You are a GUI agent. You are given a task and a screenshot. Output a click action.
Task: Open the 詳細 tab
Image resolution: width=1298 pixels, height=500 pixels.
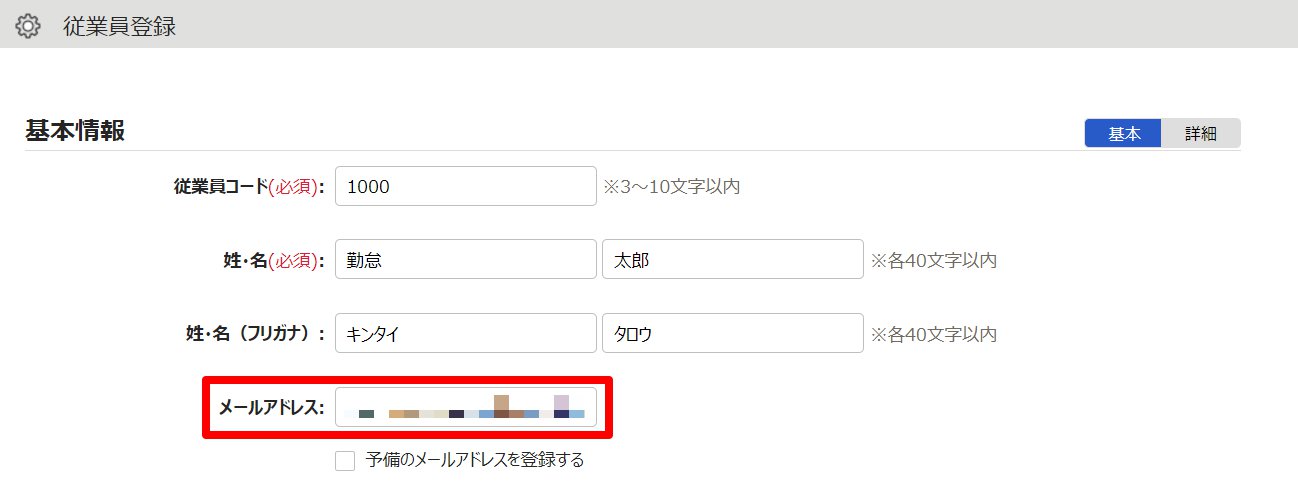pos(1200,133)
